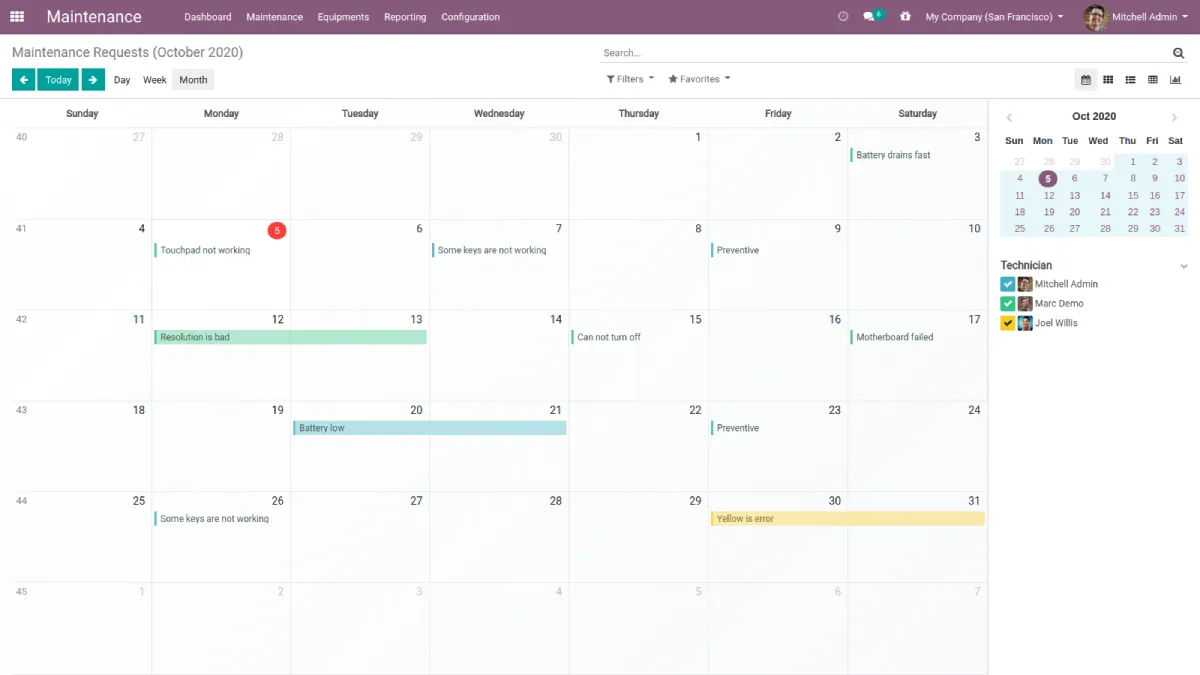Select highlighted day 5 in mini calendar
This screenshot has height=675, width=1200.
1047,179
